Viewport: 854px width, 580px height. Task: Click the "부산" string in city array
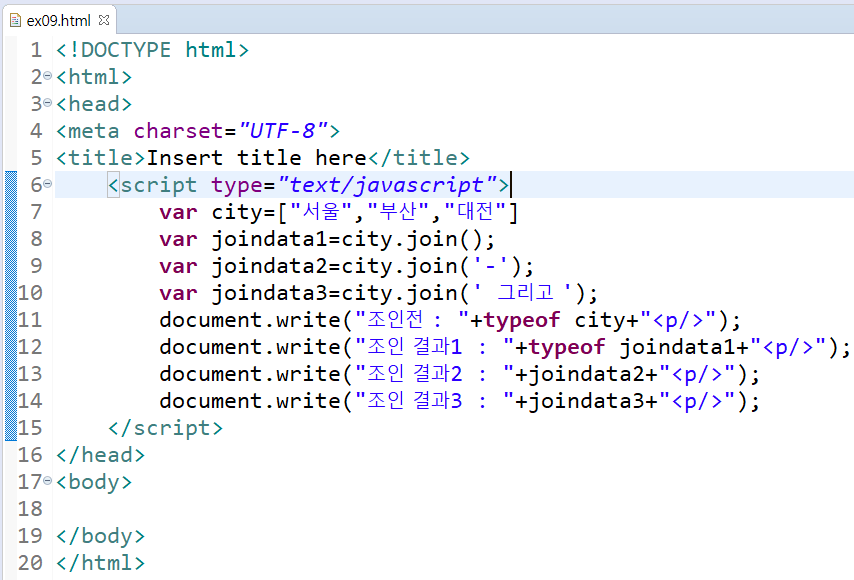[398, 211]
